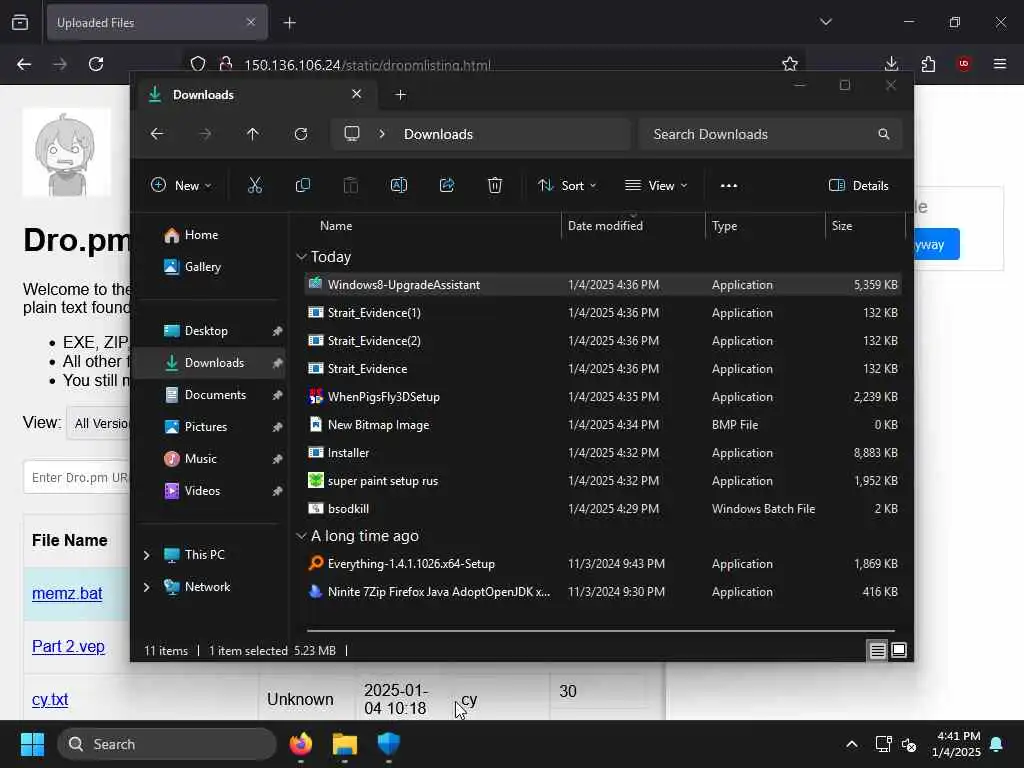Image resolution: width=1024 pixels, height=768 pixels.
Task: Click the Windows taskbar Search box
Action: pyautogui.click(x=167, y=744)
